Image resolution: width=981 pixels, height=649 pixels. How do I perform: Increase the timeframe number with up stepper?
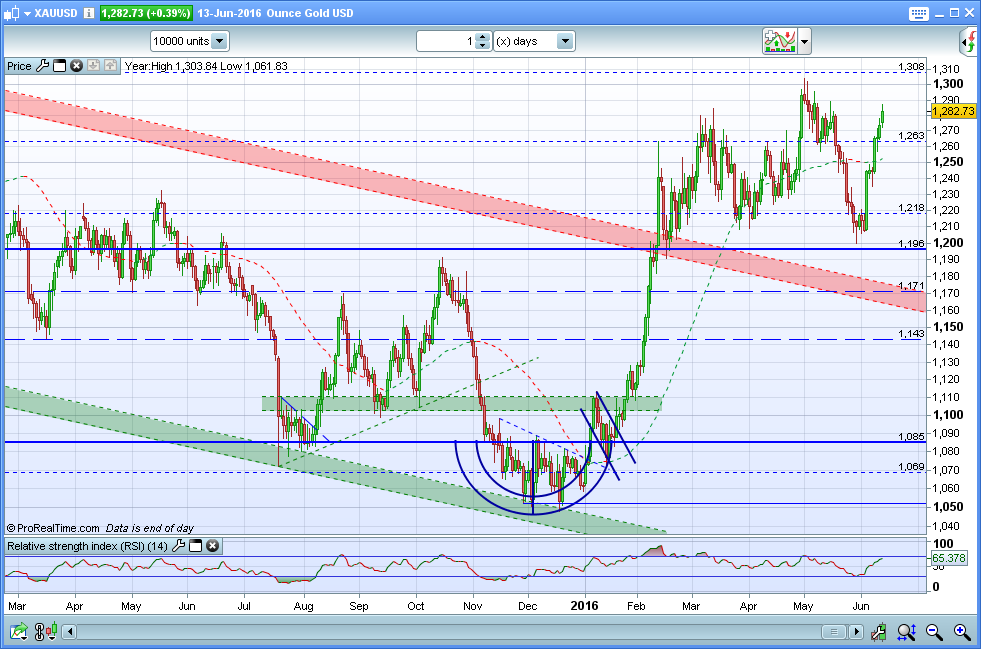pos(482,37)
